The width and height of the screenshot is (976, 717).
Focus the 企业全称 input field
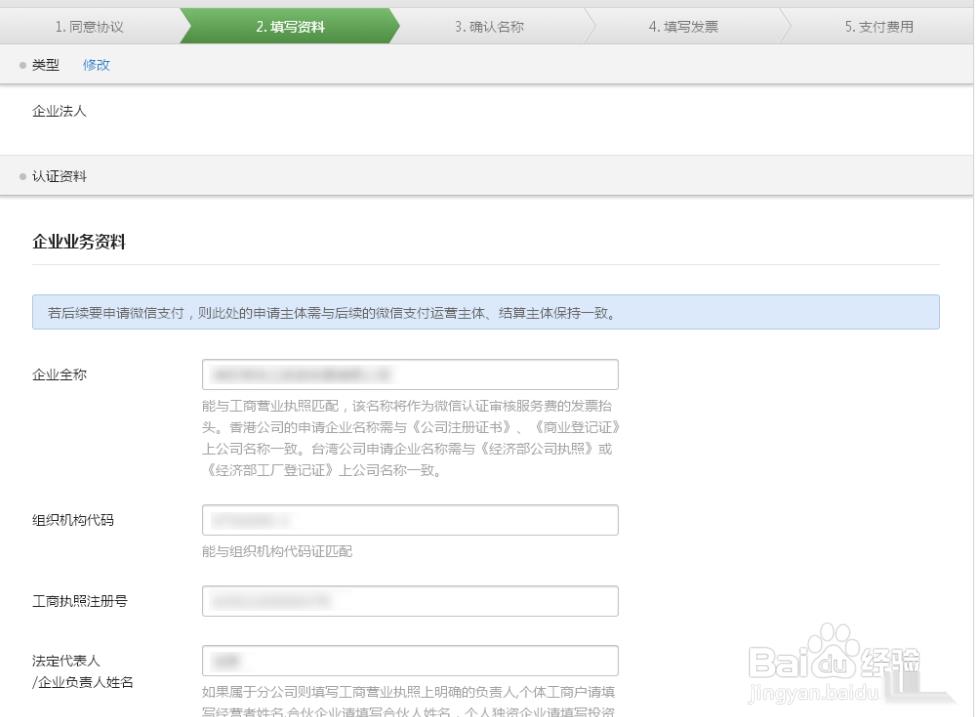point(410,375)
